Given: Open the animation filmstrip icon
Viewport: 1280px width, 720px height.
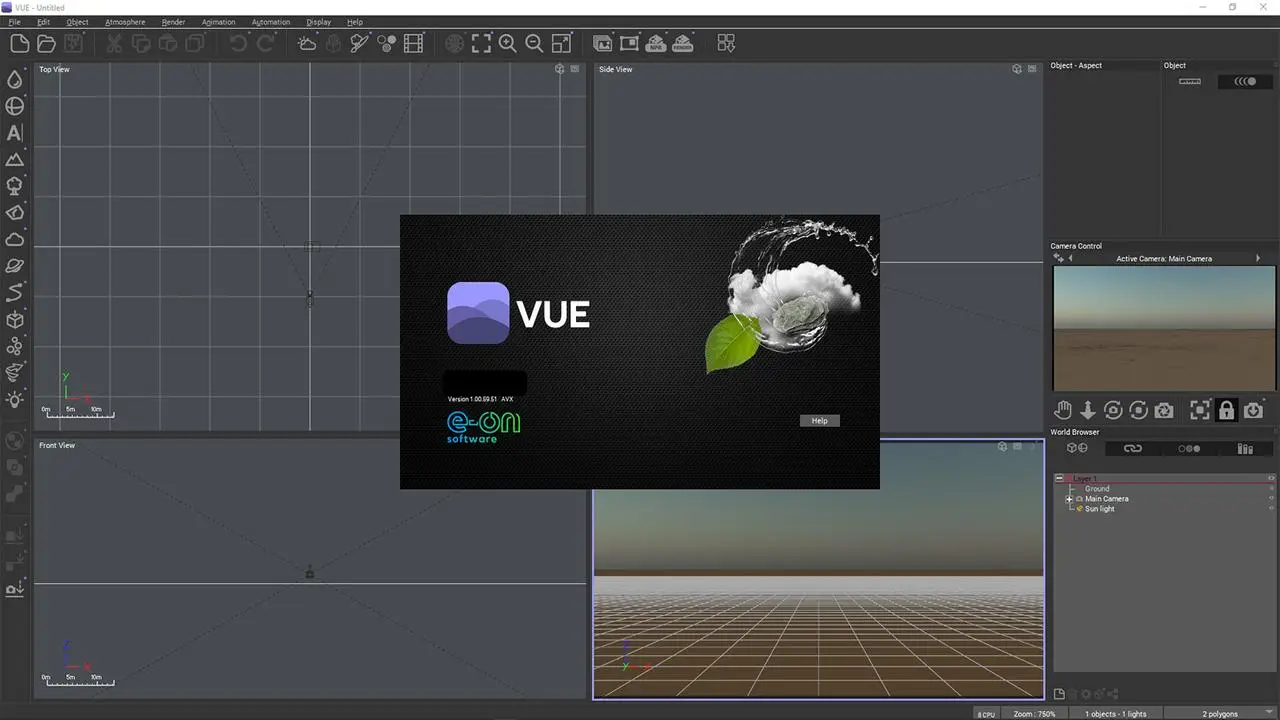Looking at the screenshot, I should pos(413,43).
